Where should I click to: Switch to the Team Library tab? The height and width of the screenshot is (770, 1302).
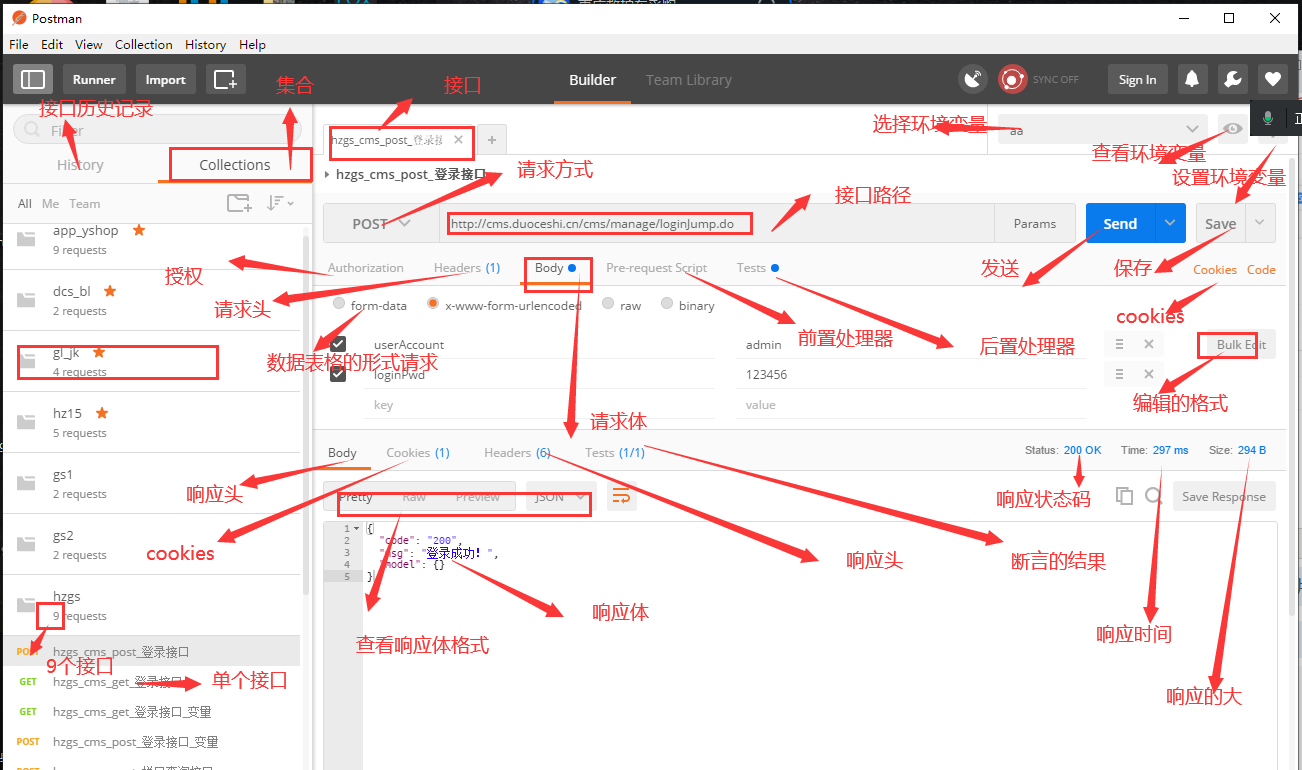pyautogui.click(x=689, y=80)
